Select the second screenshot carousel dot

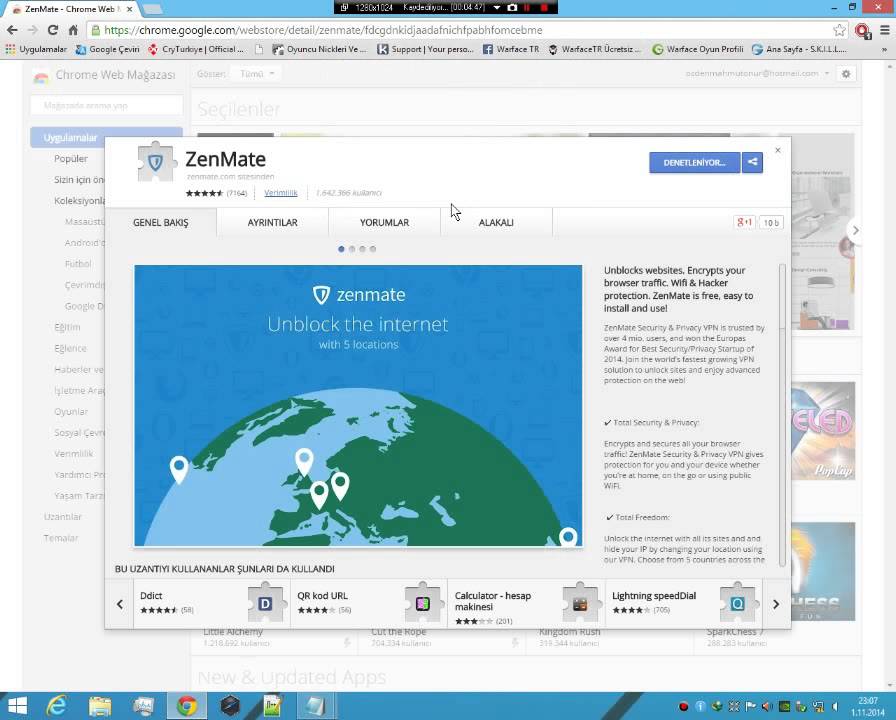pyautogui.click(x=352, y=249)
